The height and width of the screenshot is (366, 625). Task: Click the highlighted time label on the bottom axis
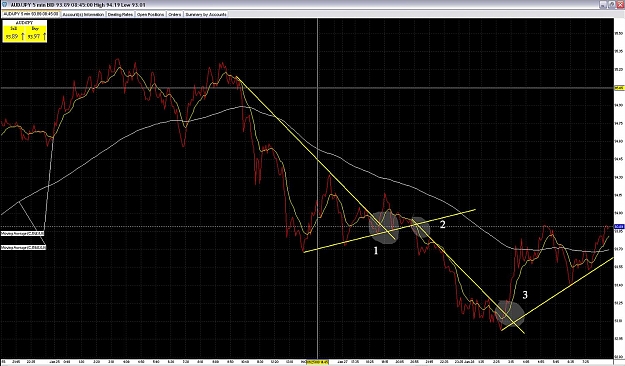317,362
